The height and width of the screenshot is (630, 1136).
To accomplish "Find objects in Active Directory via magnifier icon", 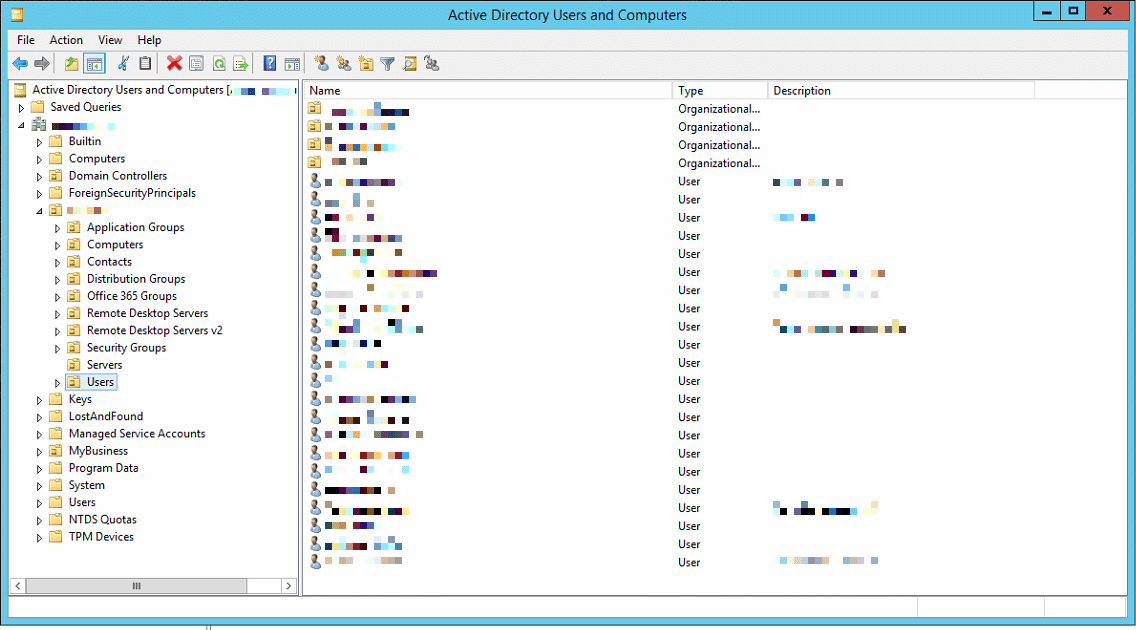I will 410,63.
